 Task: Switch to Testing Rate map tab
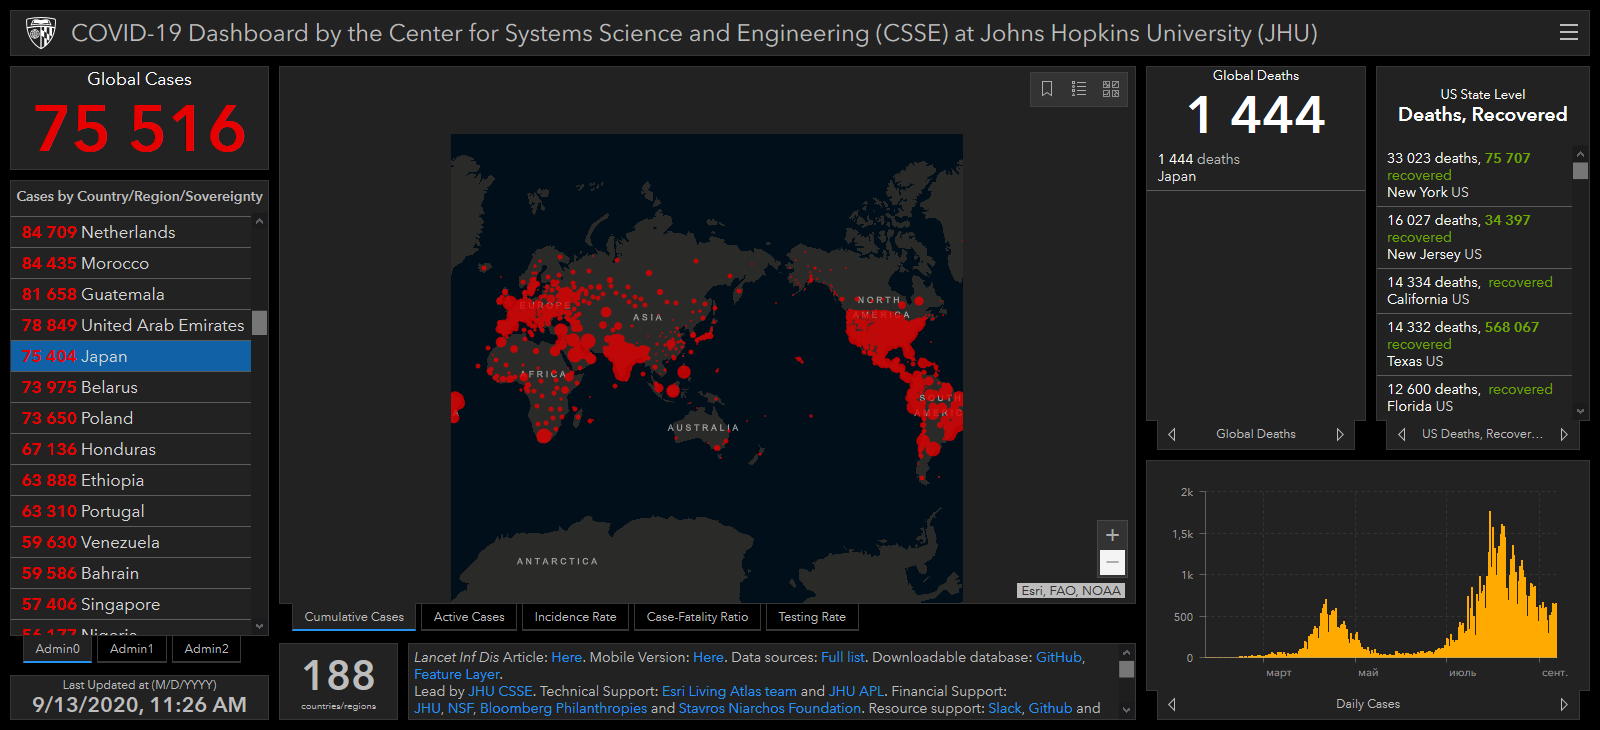pos(812,617)
